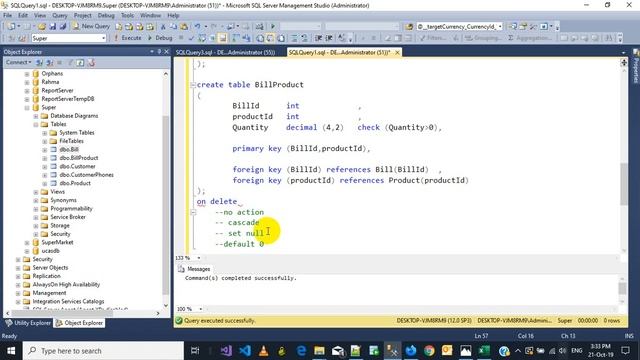Screen dimensions: 640x360
Task: Open the Edit menu
Action: coord(23,15)
